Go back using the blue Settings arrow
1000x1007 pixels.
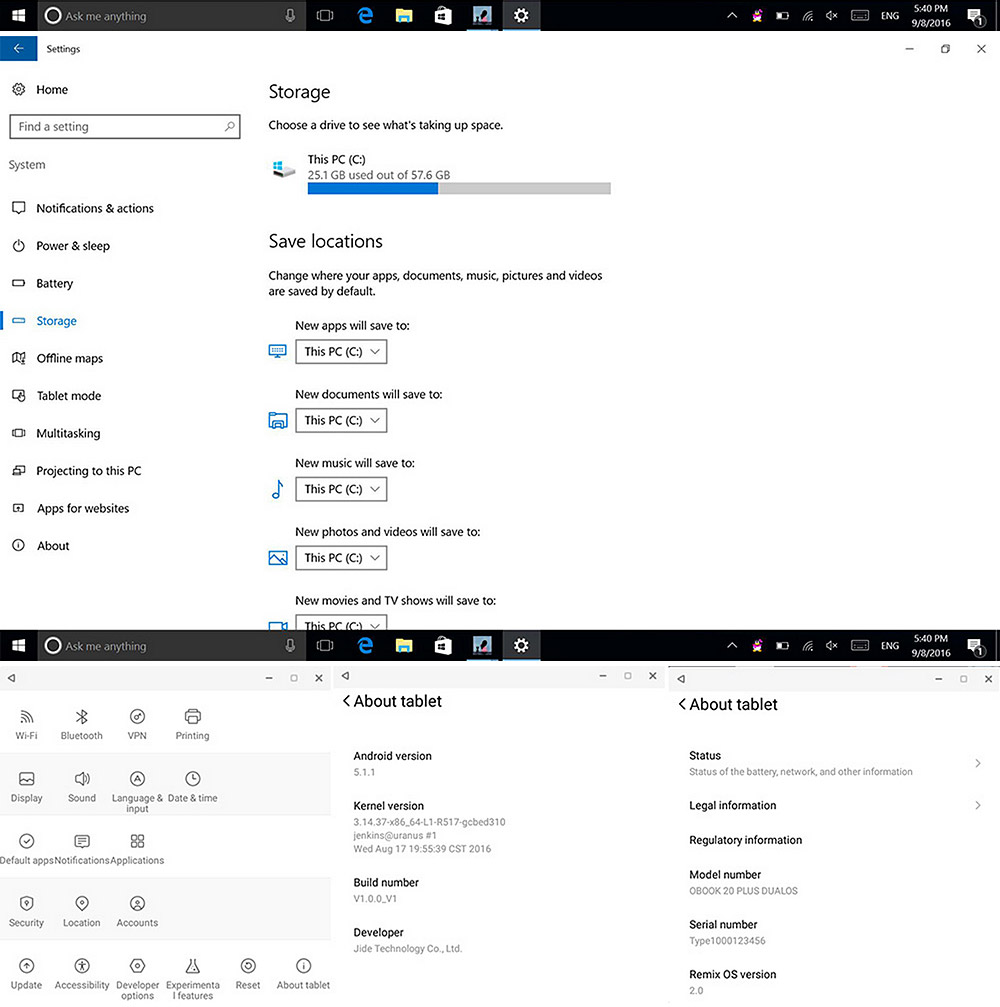pyautogui.click(x=19, y=49)
